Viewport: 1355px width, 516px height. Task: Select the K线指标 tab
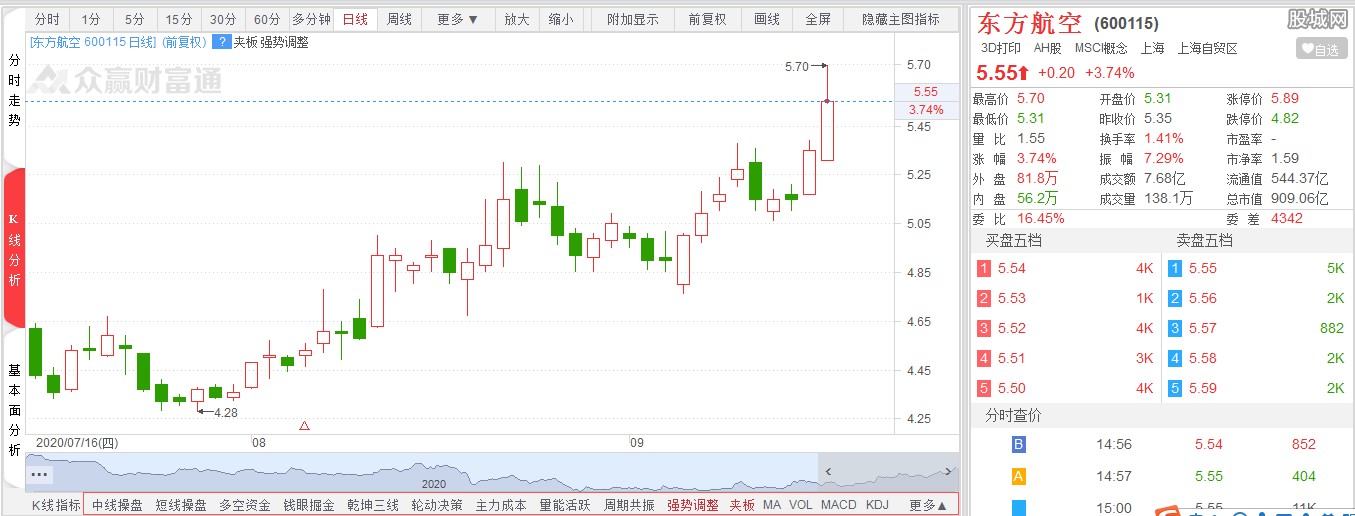[56, 505]
